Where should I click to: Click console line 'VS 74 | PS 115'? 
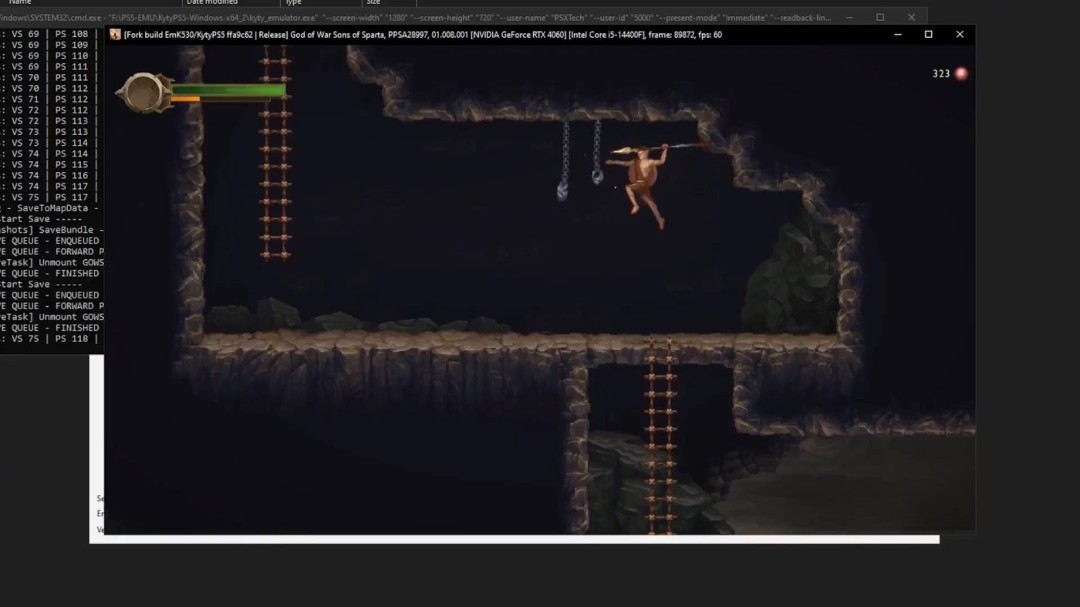pos(48,165)
